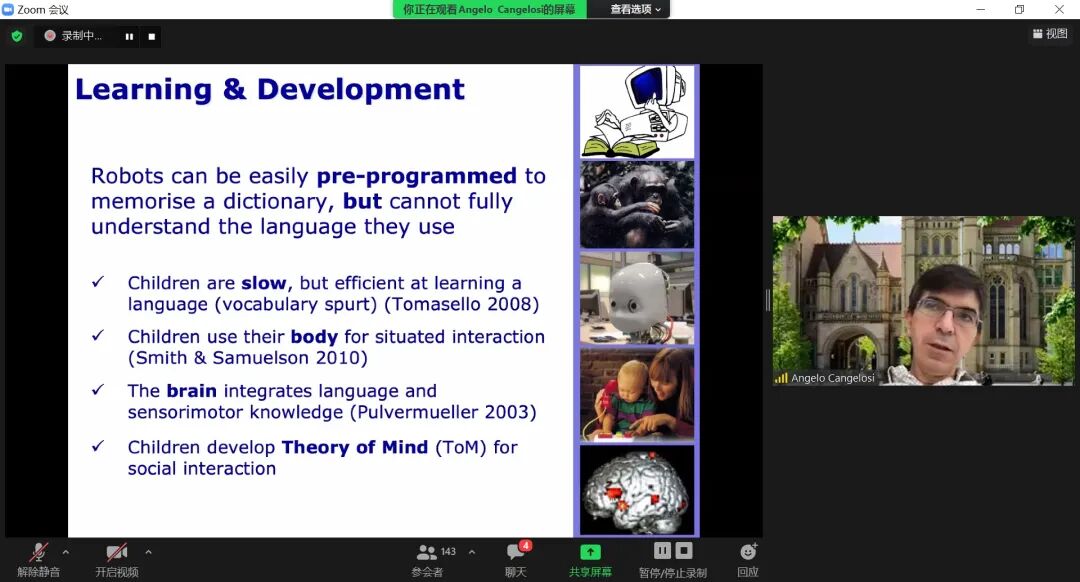Click the Learning & Development slide title
Viewport: 1080px width, 582px height.
click(x=270, y=90)
